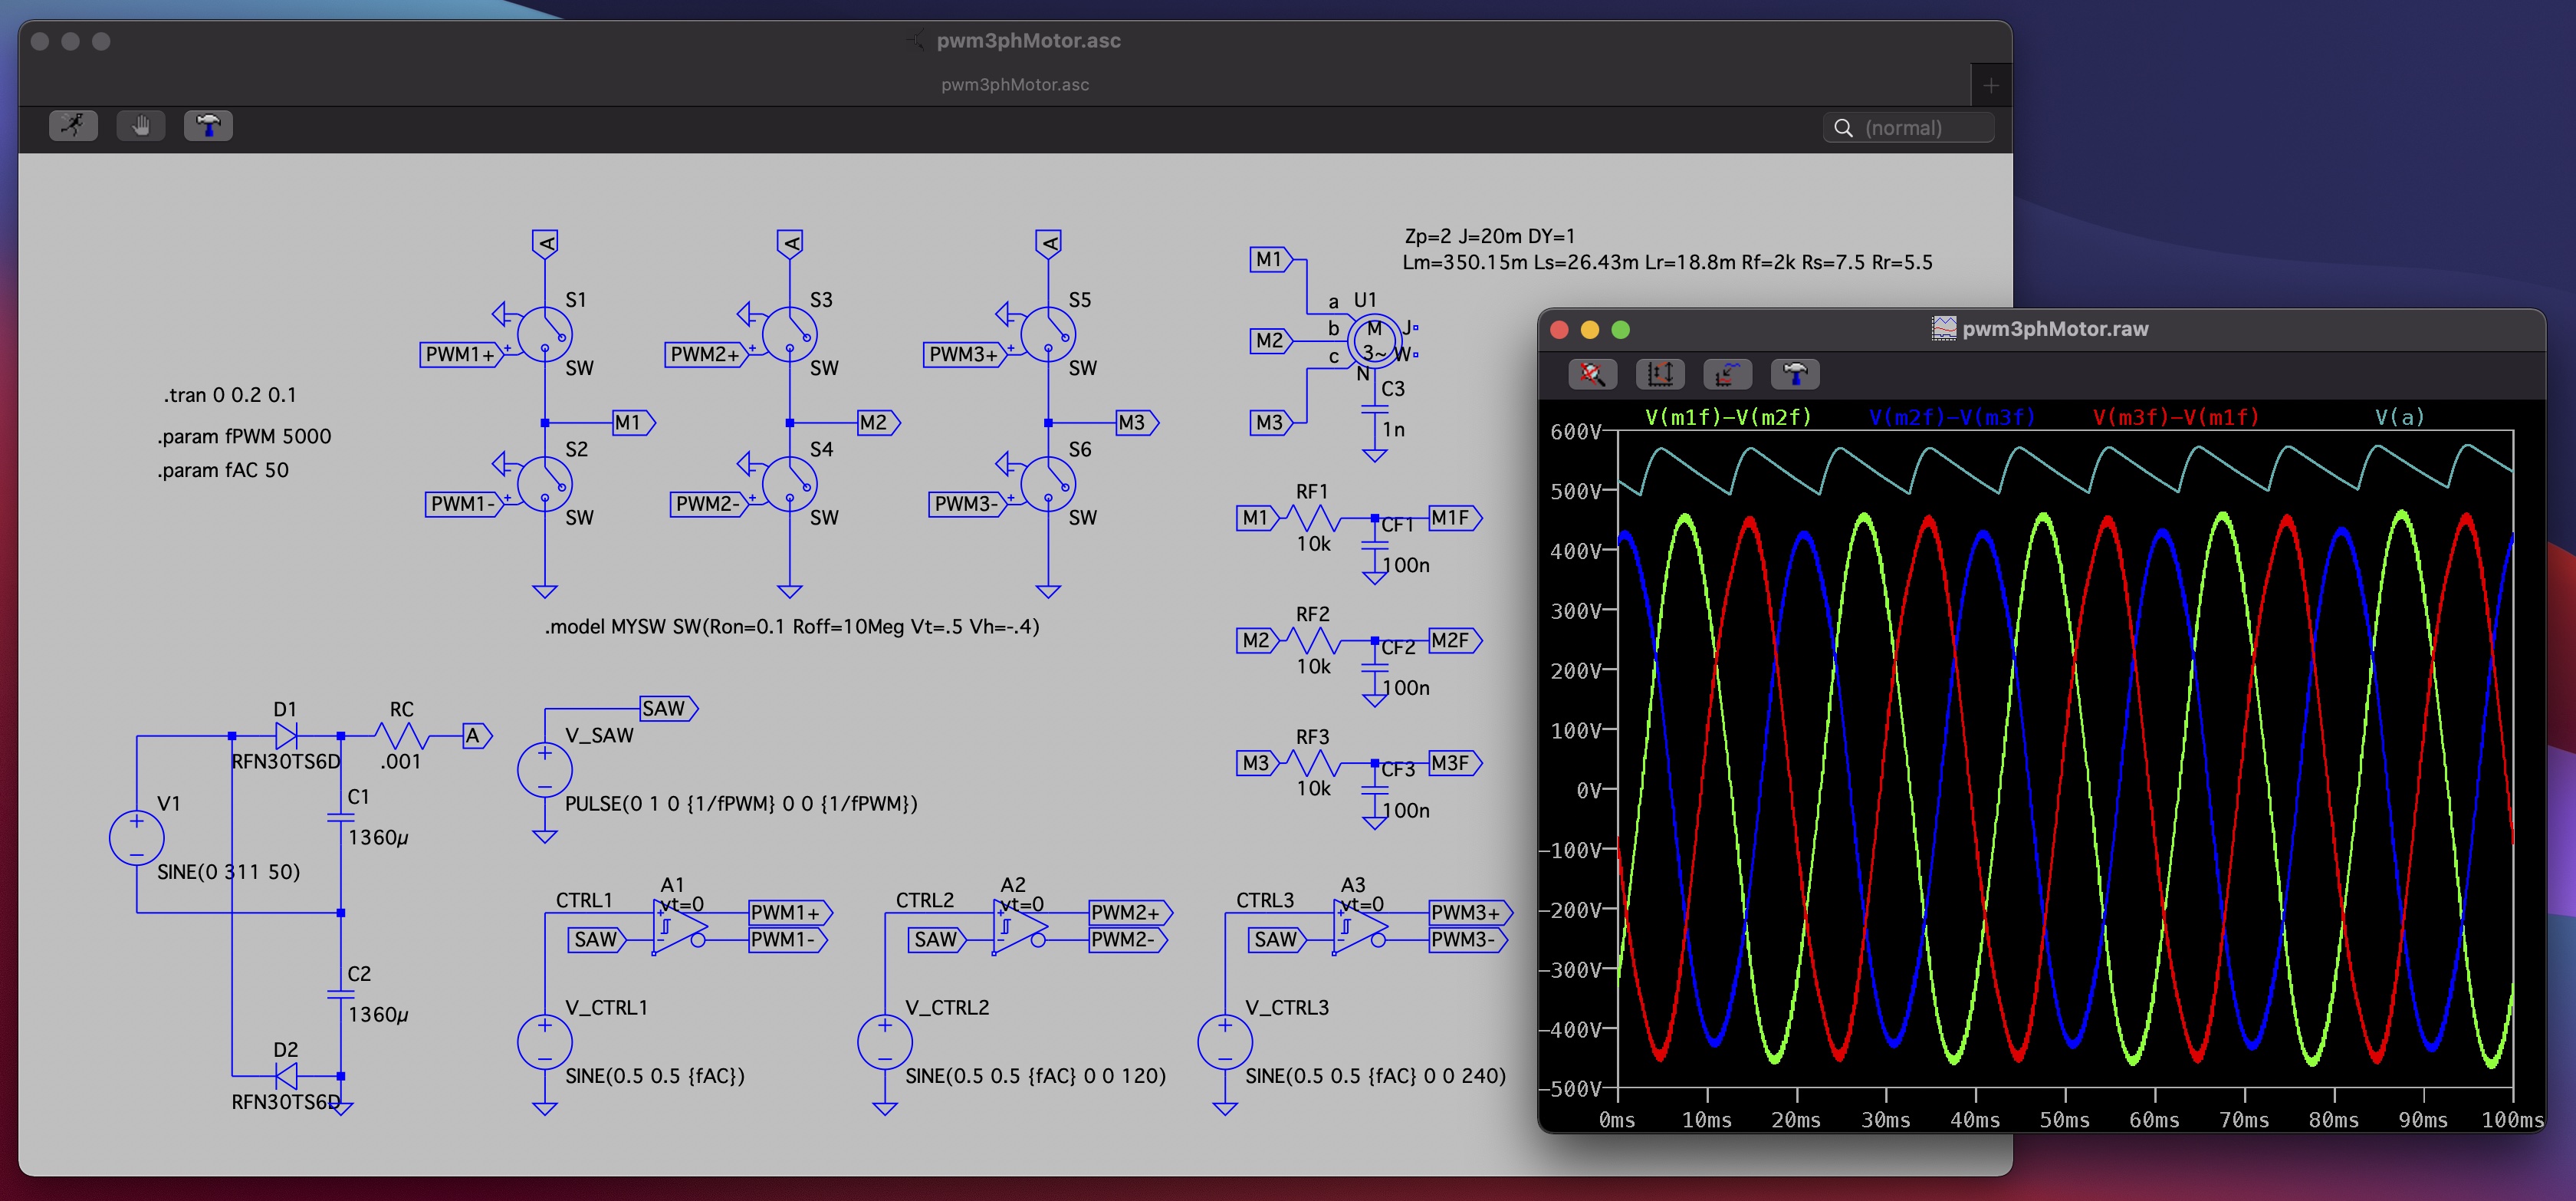
Task: Click the V(m3f)-V(m1f) red trace label
Action: (2175, 417)
